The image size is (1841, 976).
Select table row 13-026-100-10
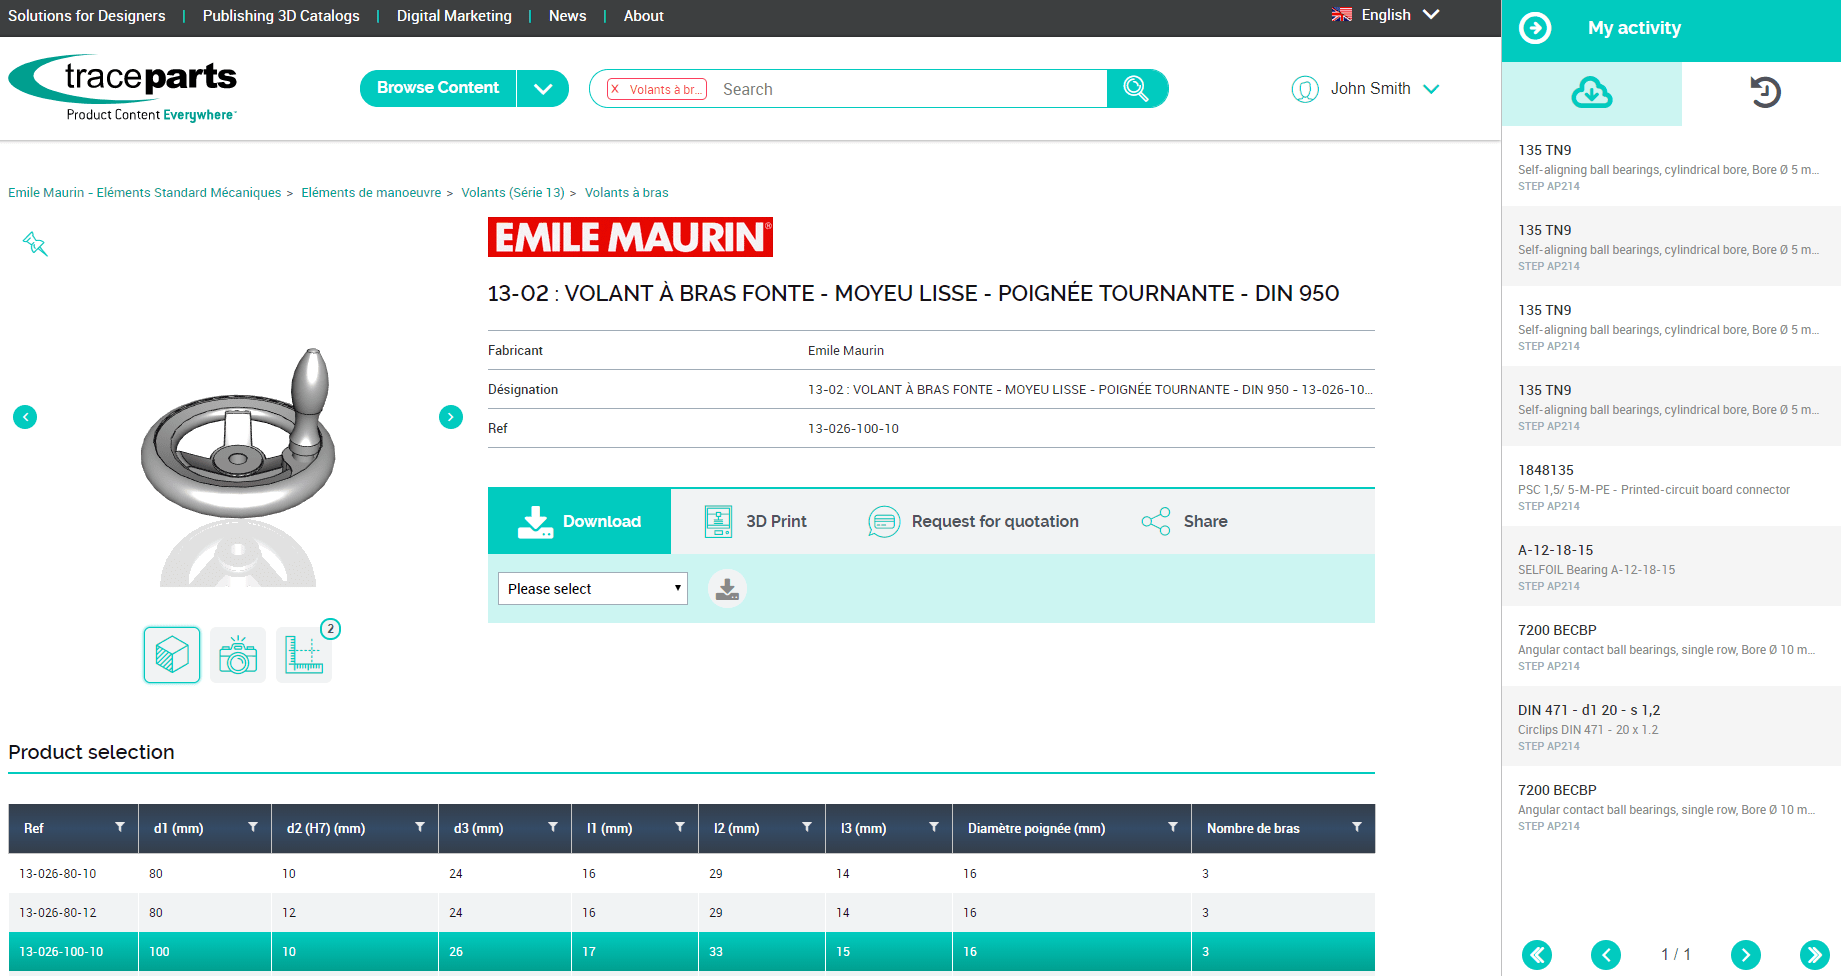(691, 951)
